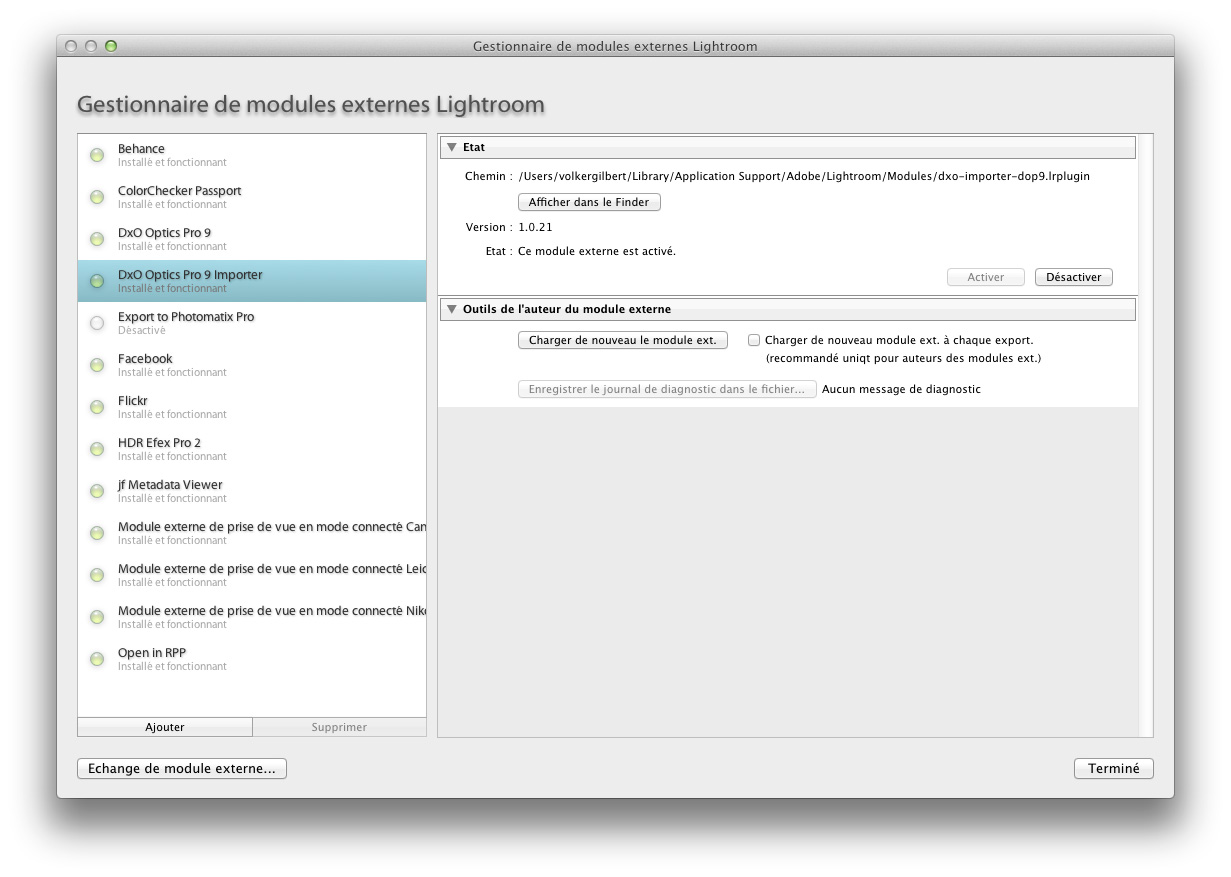
Task: Click the grey disabled dot for Export to Photomatix Pro
Action: (x=97, y=323)
